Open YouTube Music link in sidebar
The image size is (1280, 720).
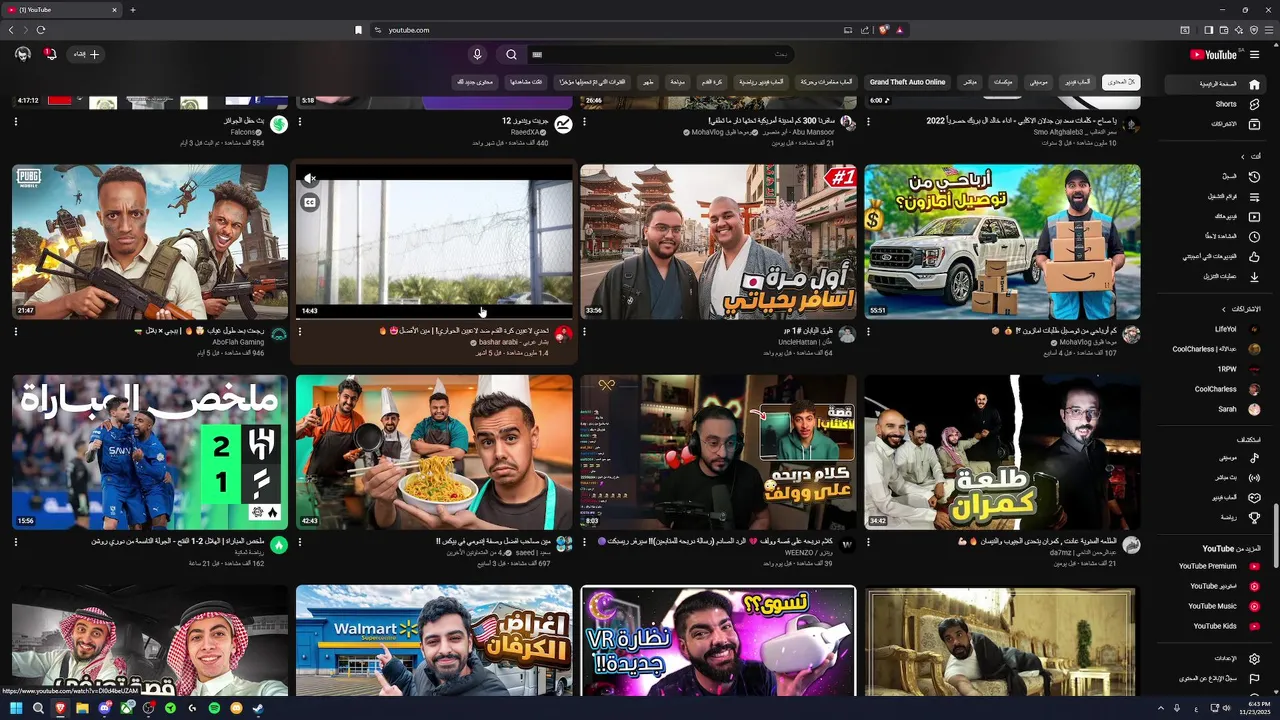point(1212,606)
